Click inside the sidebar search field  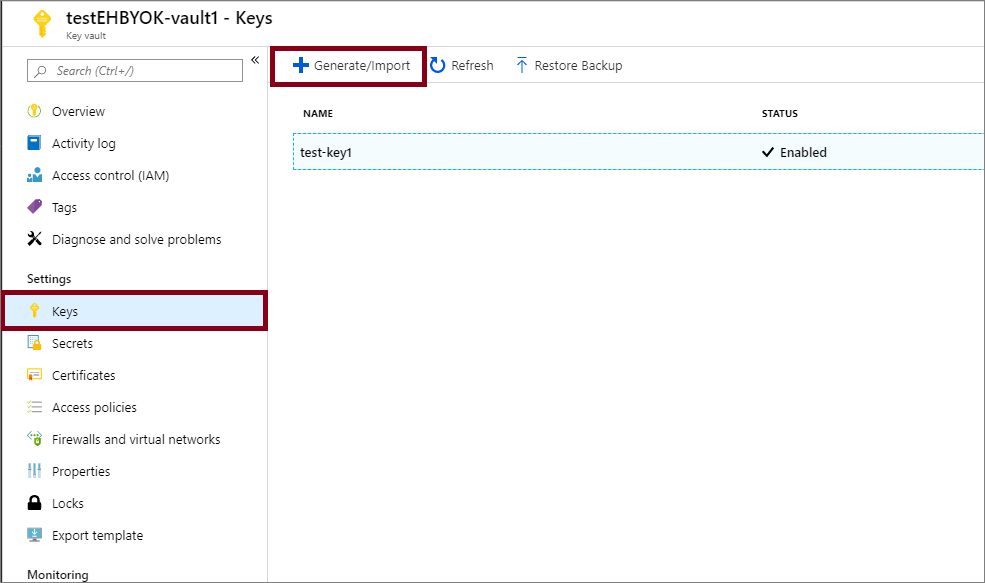(135, 71)
